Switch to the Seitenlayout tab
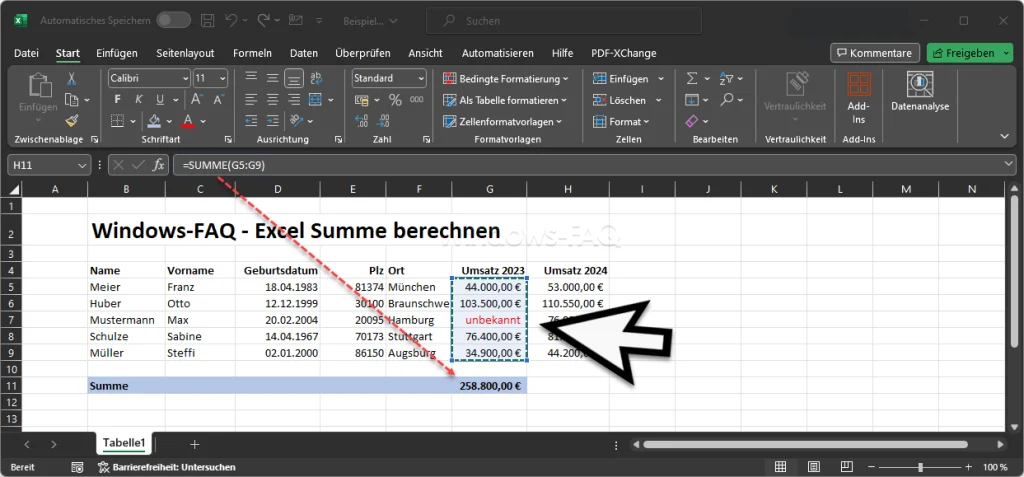1024x477 pixels. click(x=185, y=54)
